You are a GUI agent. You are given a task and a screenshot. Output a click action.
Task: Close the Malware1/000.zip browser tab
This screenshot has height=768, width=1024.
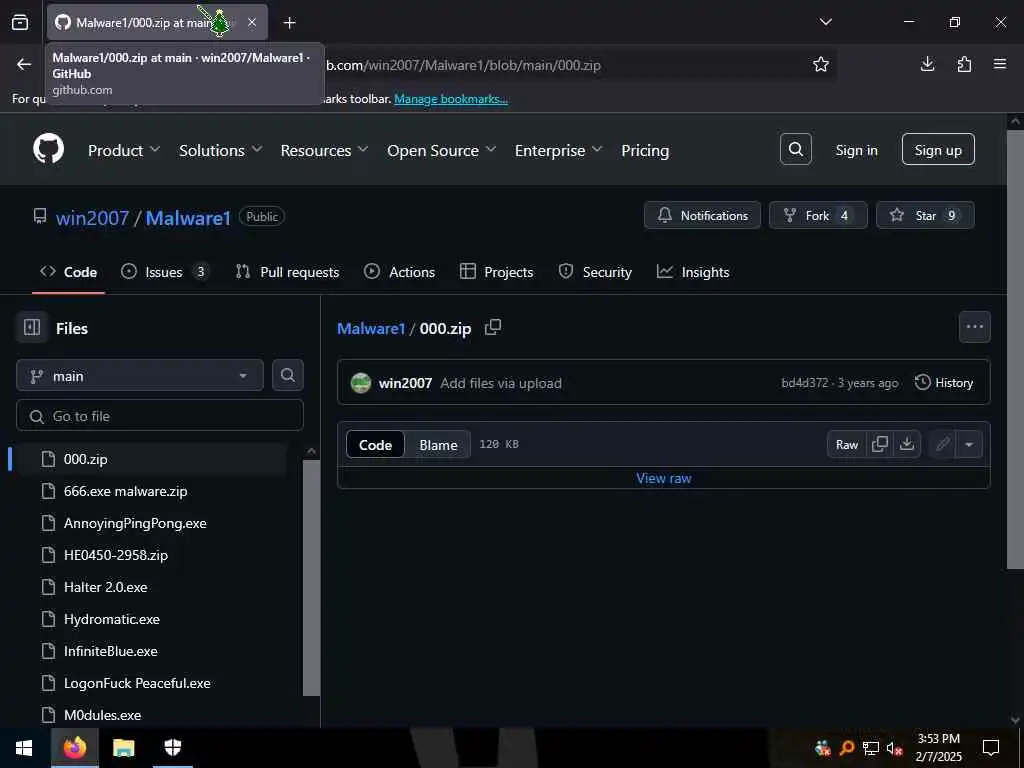[x=252, y=22]
